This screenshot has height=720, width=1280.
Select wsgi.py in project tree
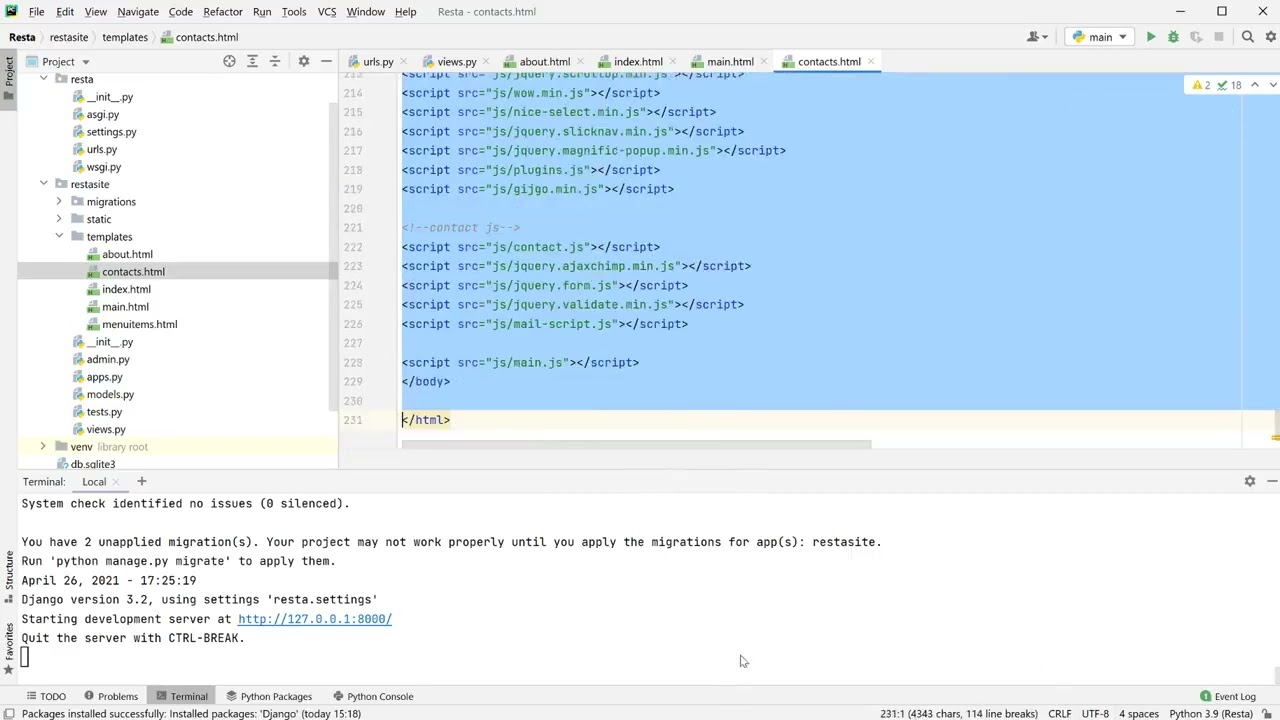pos(103,167)
